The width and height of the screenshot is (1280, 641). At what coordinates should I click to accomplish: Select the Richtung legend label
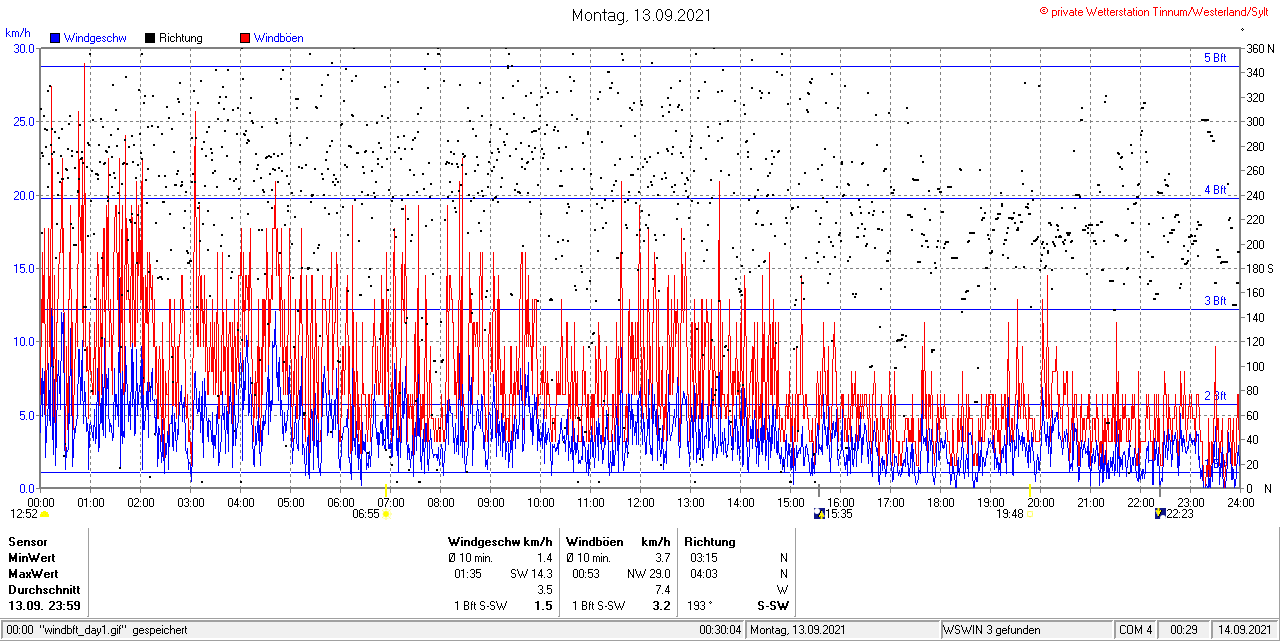pos(181,38)
